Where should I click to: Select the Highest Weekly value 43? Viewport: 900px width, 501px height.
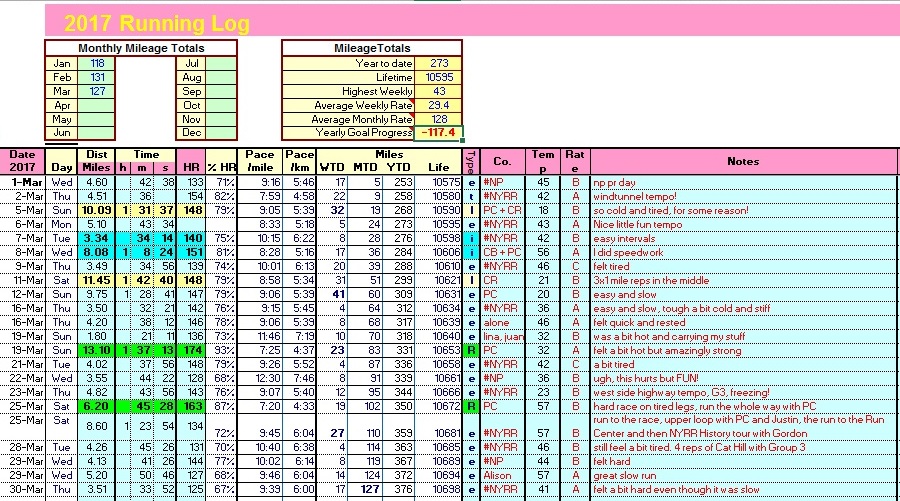point(438,91)
